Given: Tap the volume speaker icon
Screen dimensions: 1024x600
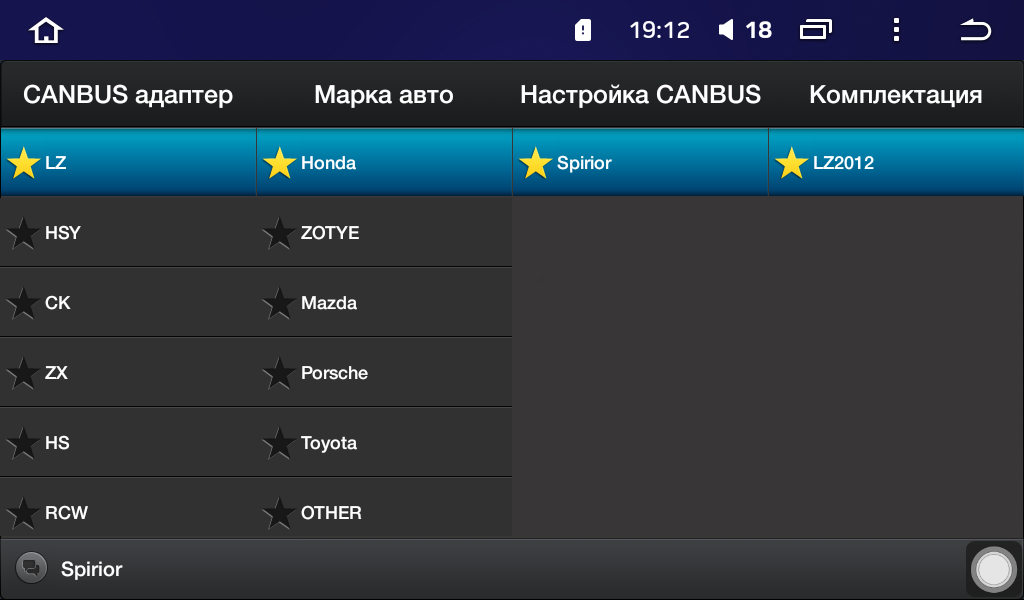Looking at the screenshot, I should pos(726,30).
